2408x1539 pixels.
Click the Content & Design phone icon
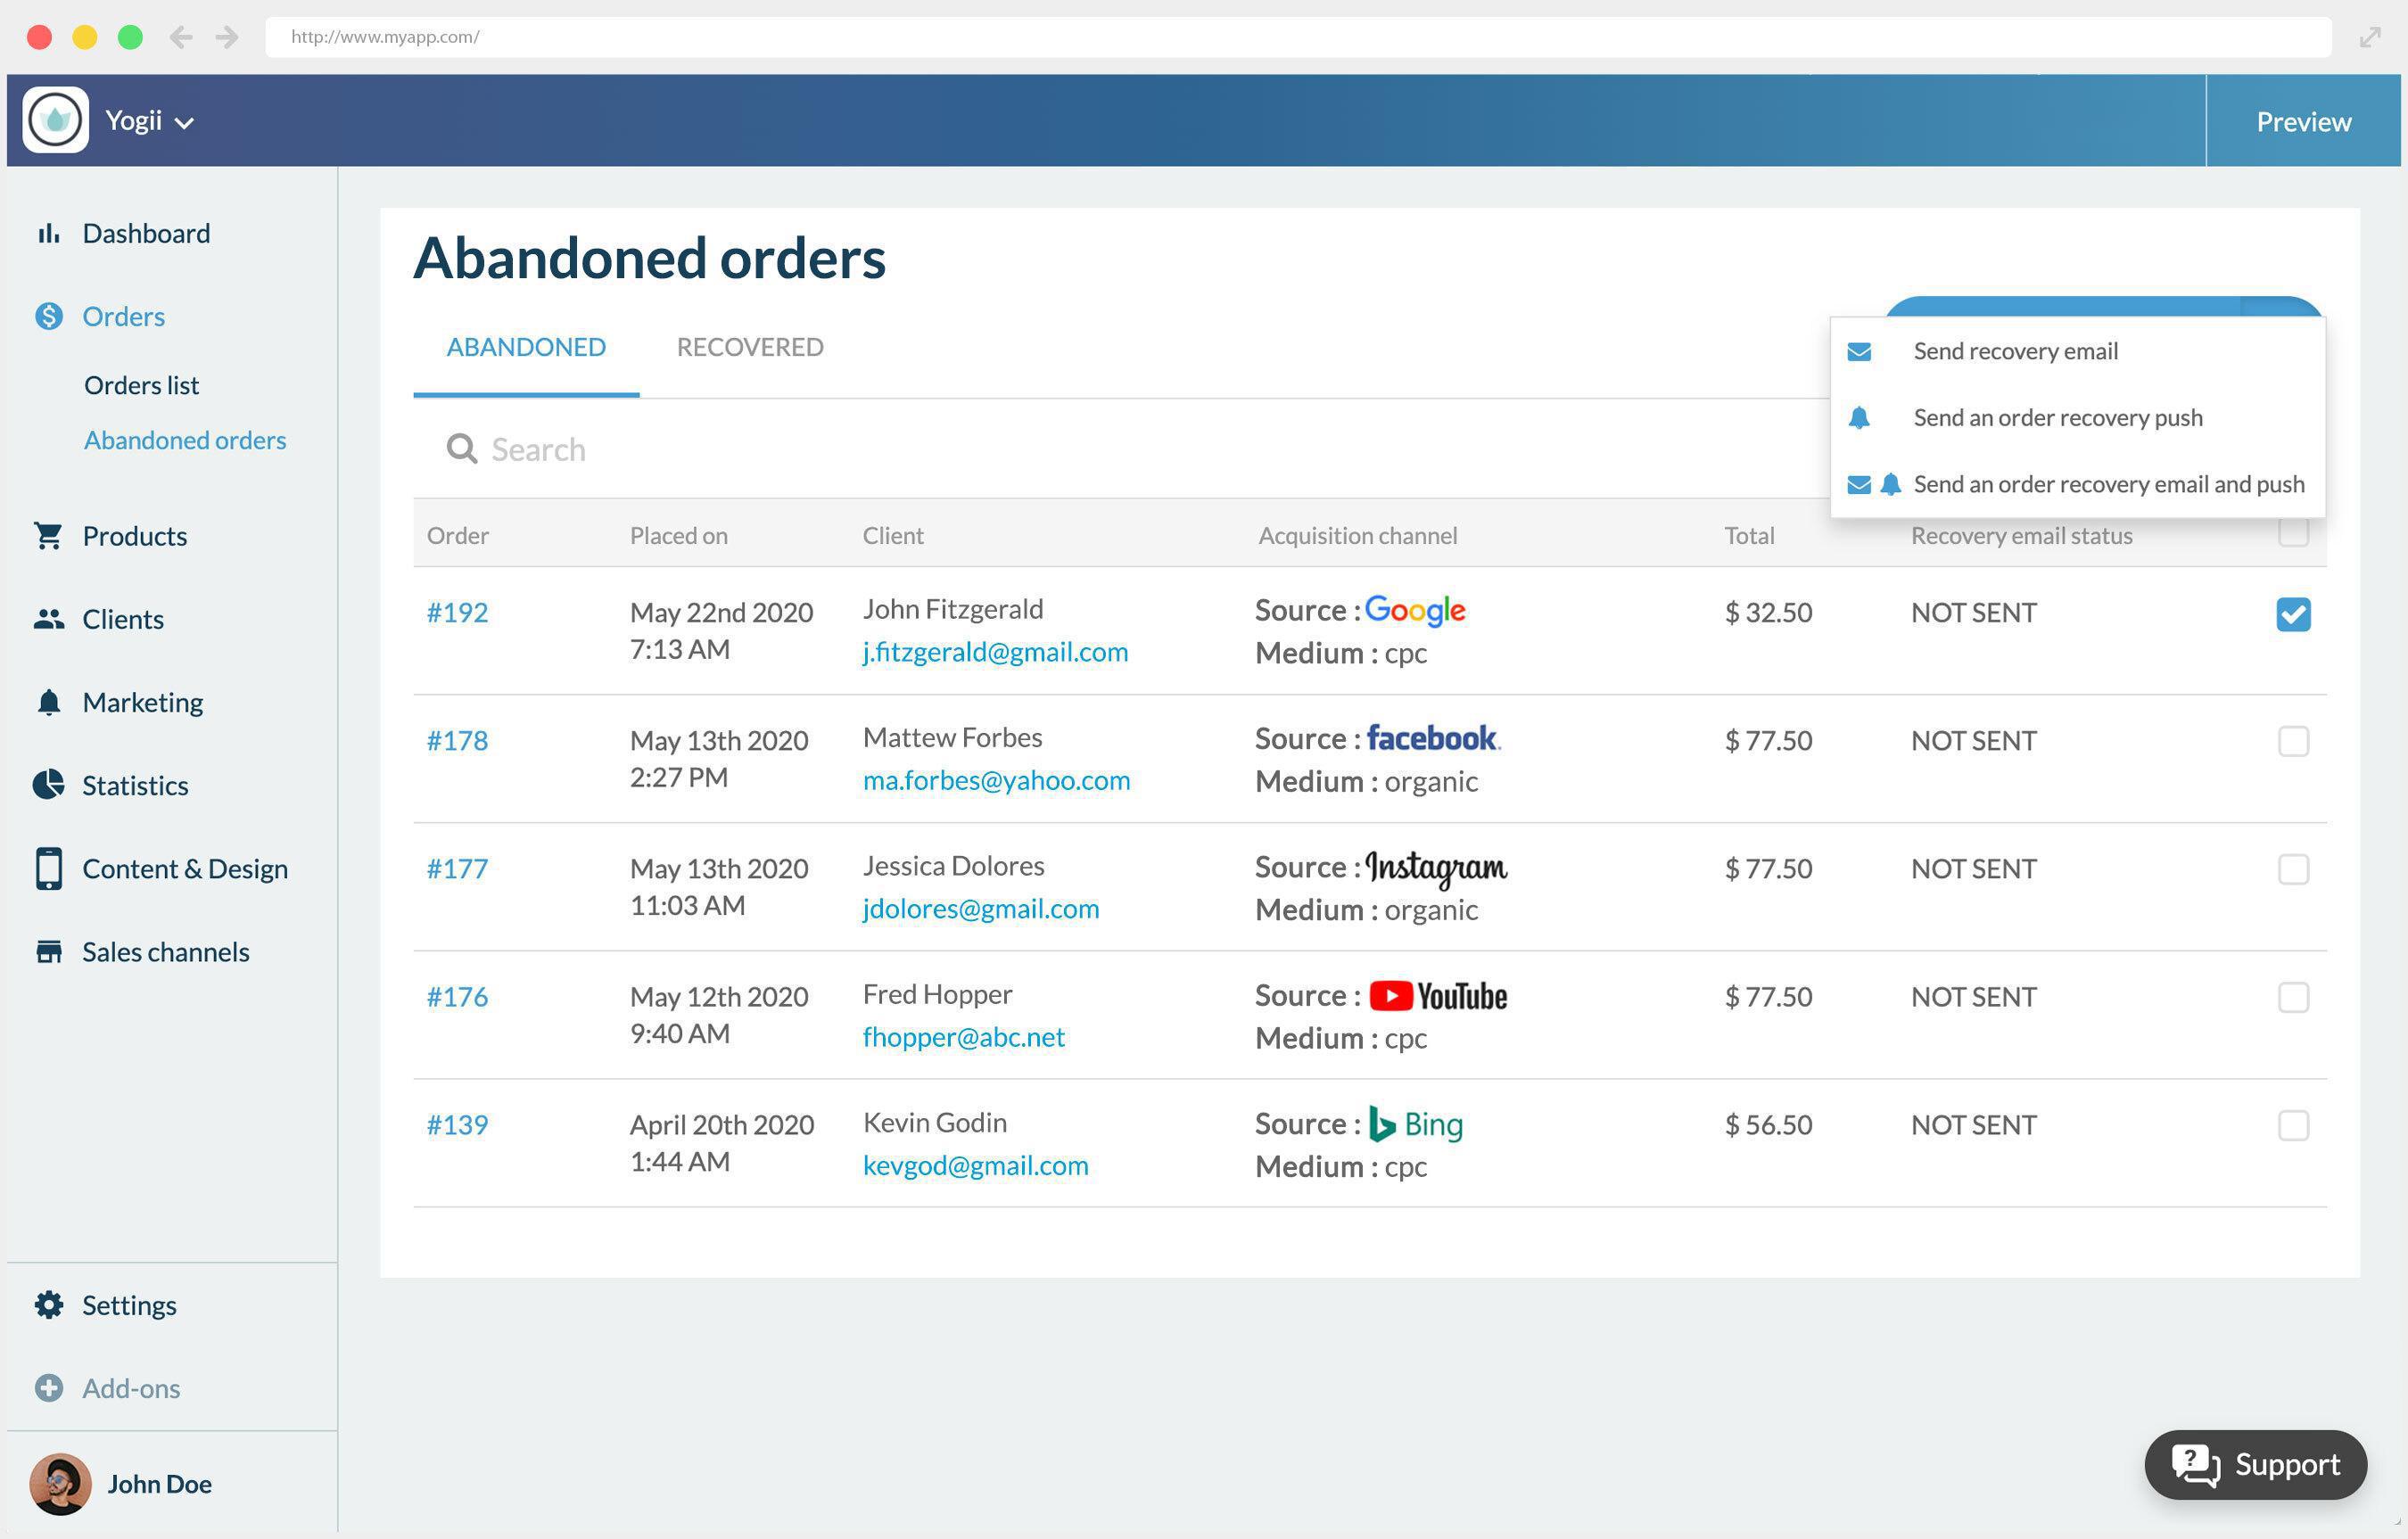click(x=48, y=868)
